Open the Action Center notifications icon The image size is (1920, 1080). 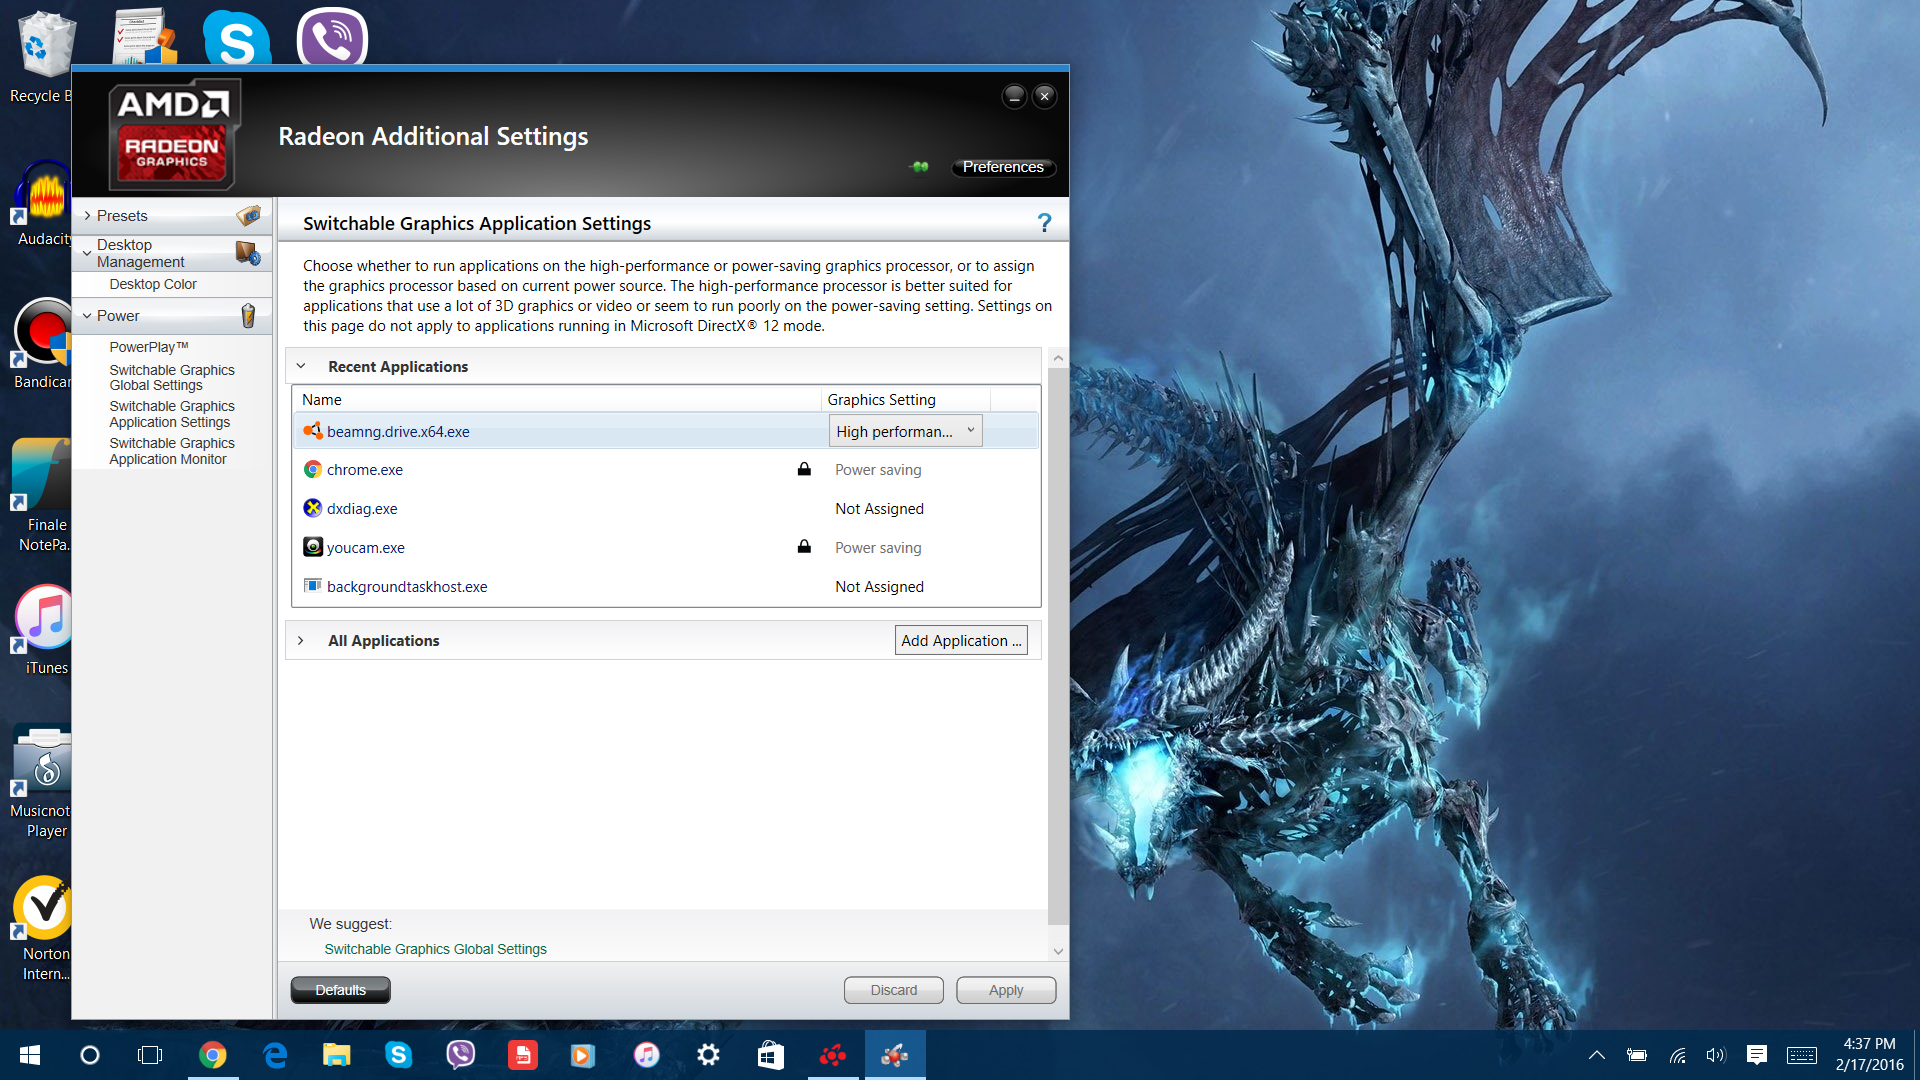point(1756,1055)
